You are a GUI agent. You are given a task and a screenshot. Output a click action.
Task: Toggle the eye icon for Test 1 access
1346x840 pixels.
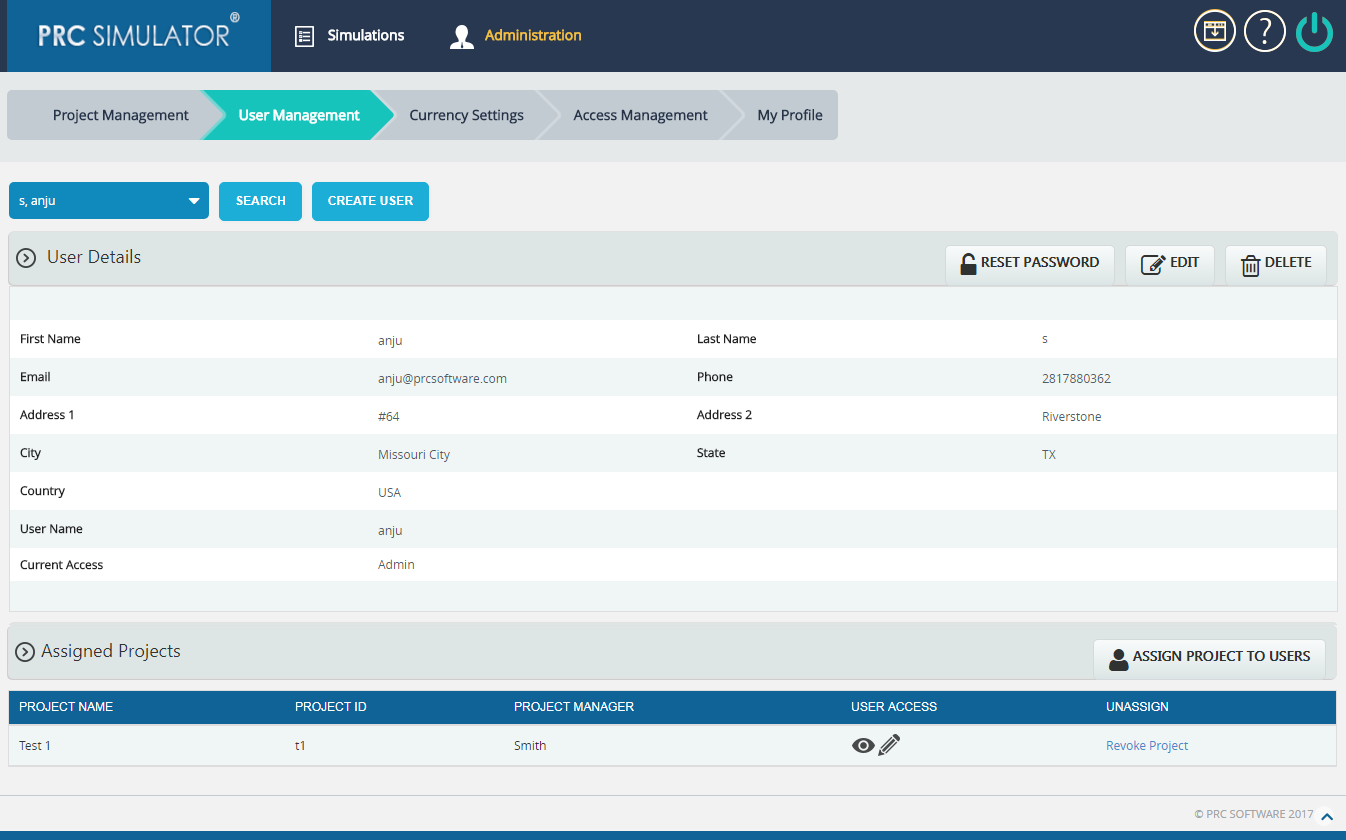863,745
